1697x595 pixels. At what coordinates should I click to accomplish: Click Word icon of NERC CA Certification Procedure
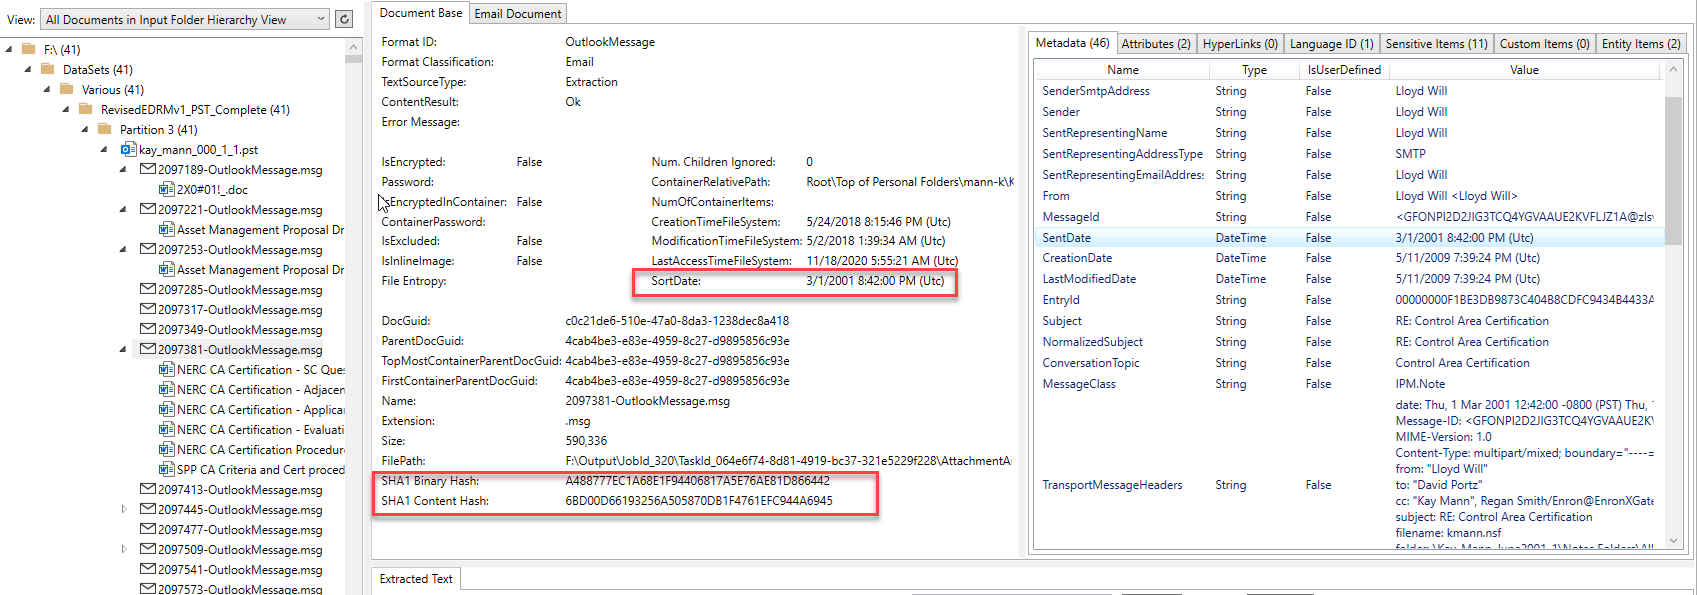167,450
